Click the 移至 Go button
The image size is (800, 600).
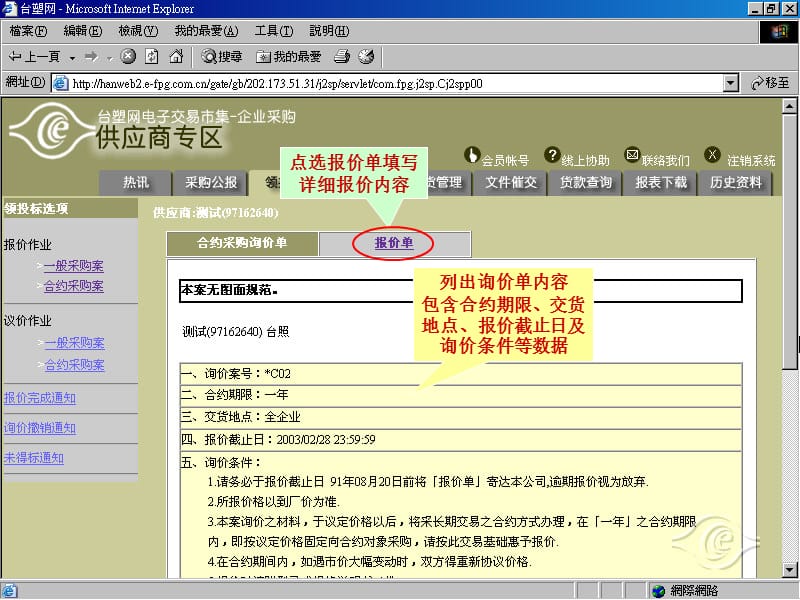click(770, 83)
